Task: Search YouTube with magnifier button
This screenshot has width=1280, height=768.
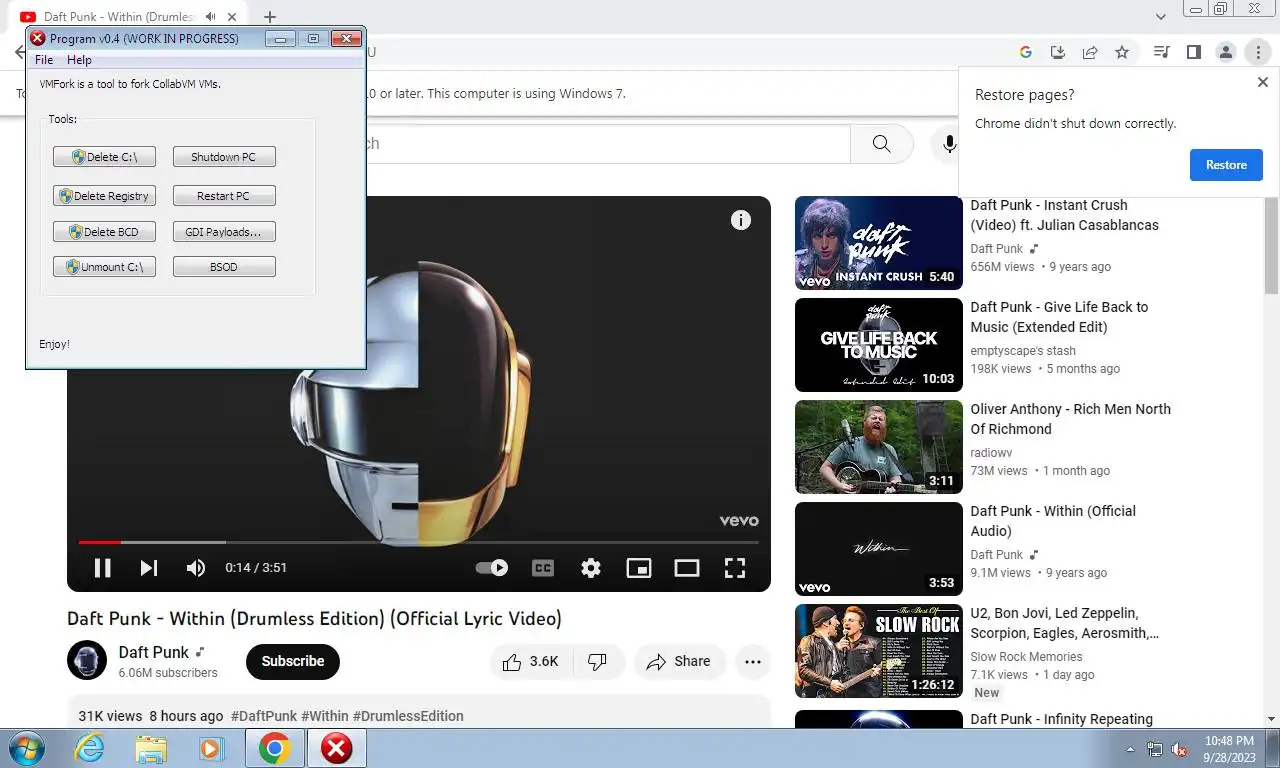Action: pos(881,144)
